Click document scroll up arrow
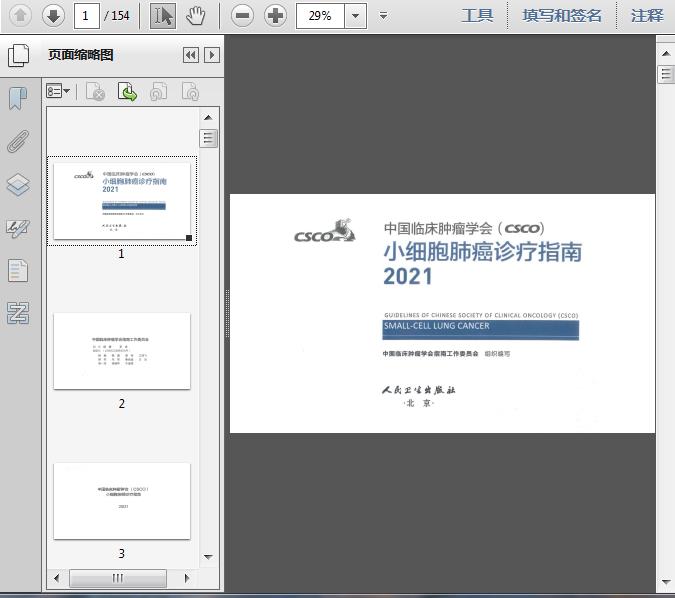This screenshot has width=675, height=598. [x=666, y=53]
